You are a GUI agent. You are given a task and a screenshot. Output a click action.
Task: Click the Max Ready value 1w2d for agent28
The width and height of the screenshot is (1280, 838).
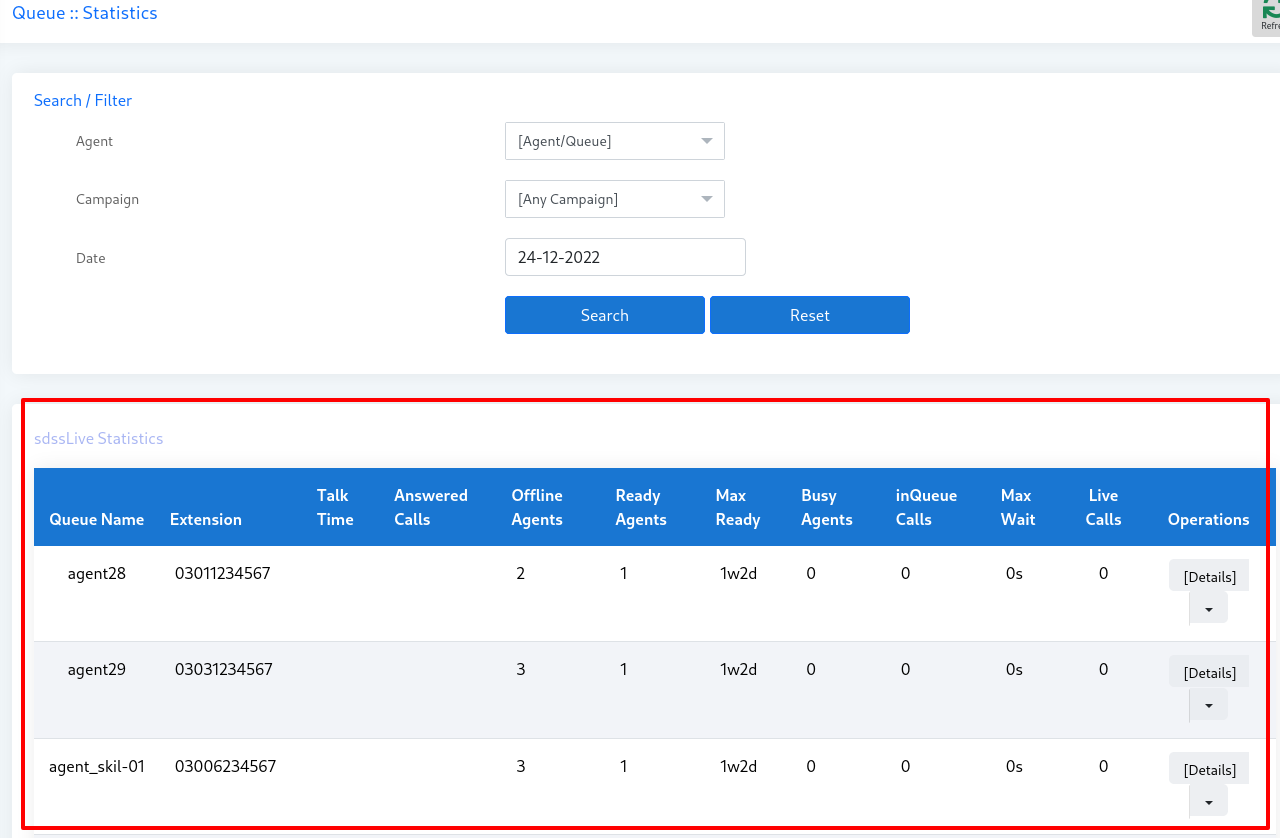click(738, 573)
